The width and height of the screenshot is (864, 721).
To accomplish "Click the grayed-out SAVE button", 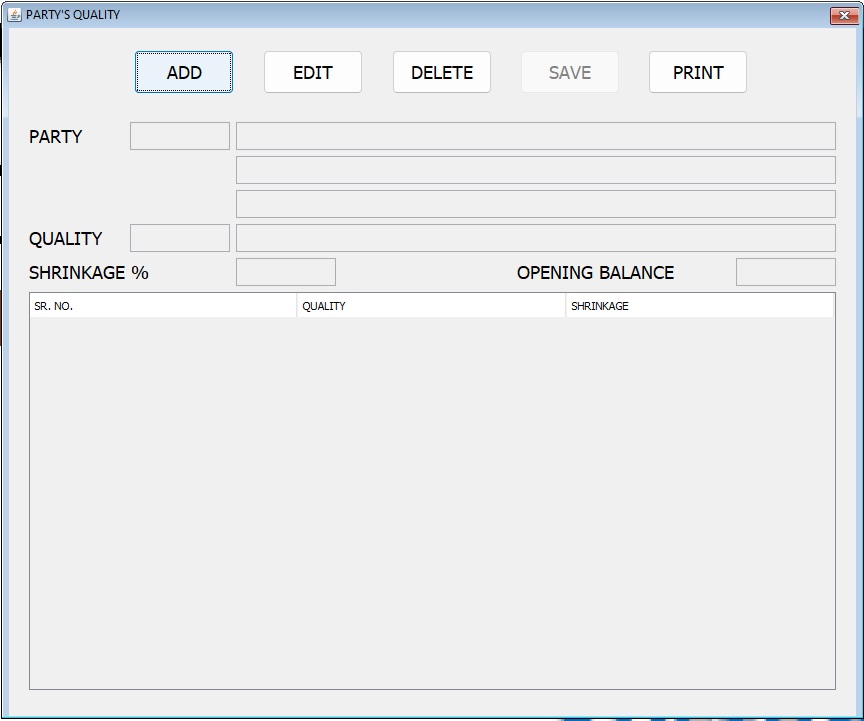I will pyautogui.click(x=569, y=73).
